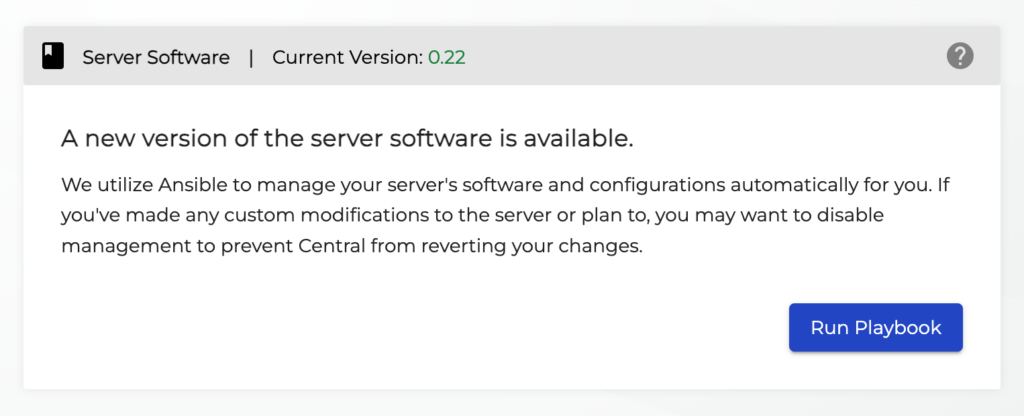Click the book icon beside Server Software
1024x416 pixels.
[53, 57]
